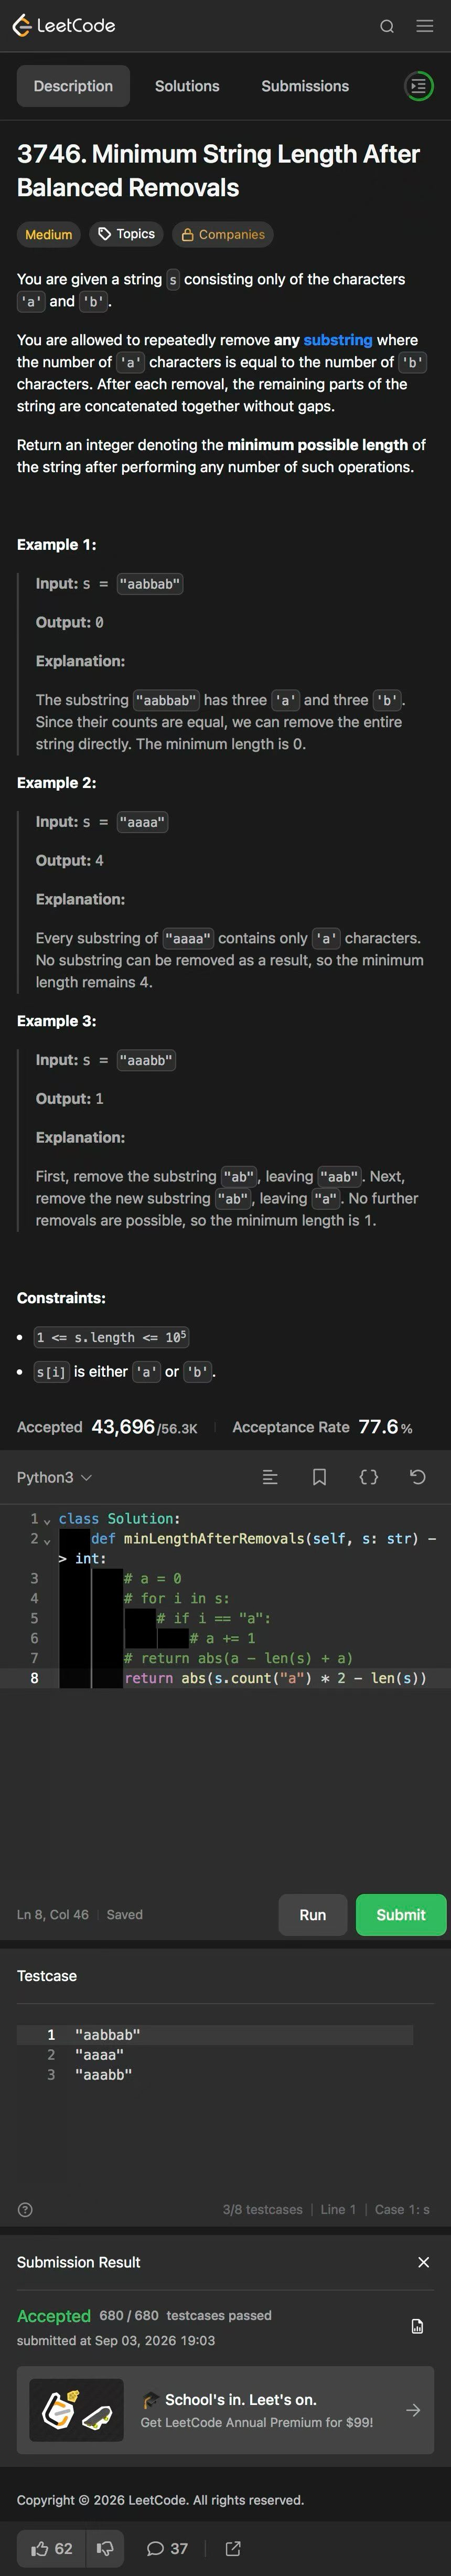Reset code with the revert icon
This screenshot has width=451, height=2576.
click(418, 1477)
